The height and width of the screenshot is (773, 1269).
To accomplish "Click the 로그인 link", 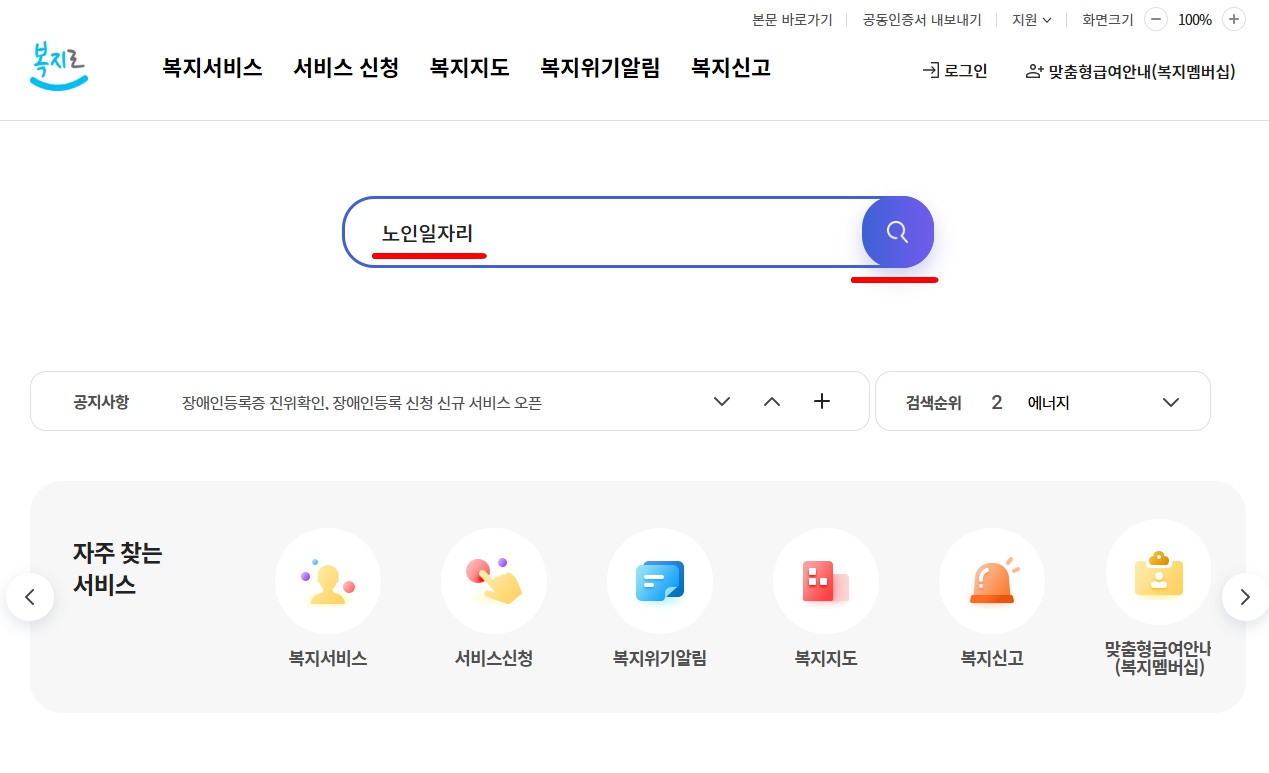I will point(954,71).
